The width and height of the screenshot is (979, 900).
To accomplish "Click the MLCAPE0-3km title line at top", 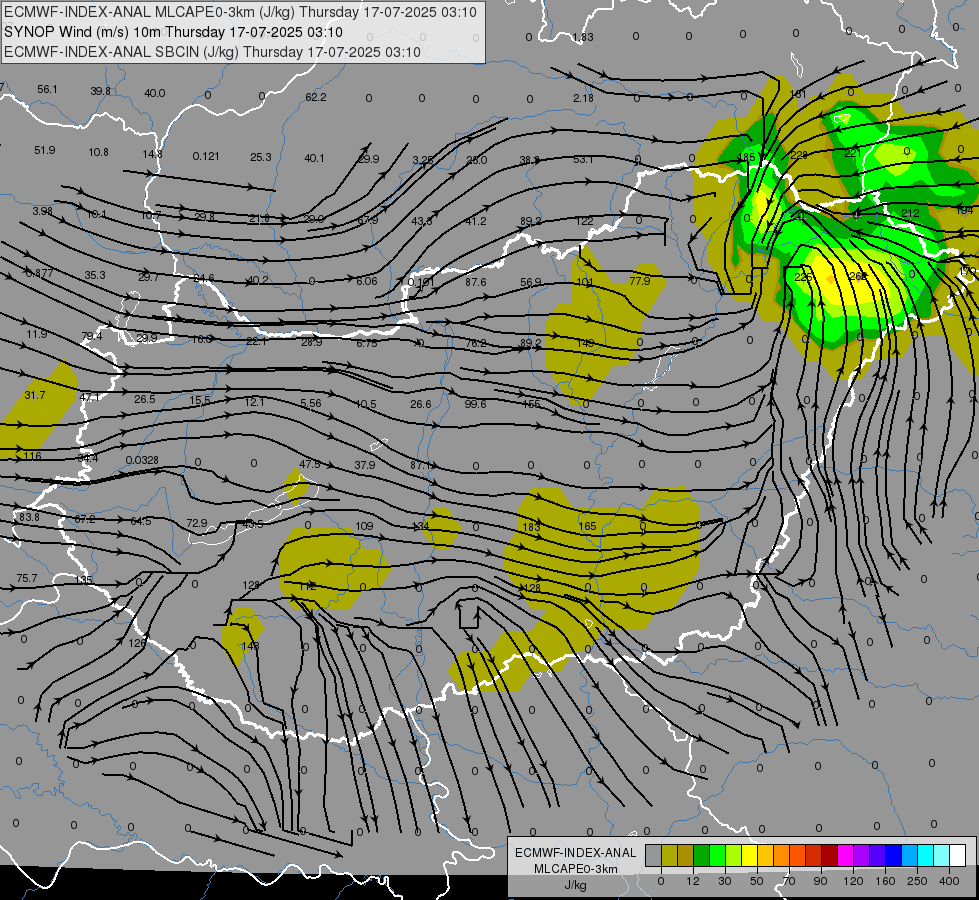I will [x=240, y=12].
